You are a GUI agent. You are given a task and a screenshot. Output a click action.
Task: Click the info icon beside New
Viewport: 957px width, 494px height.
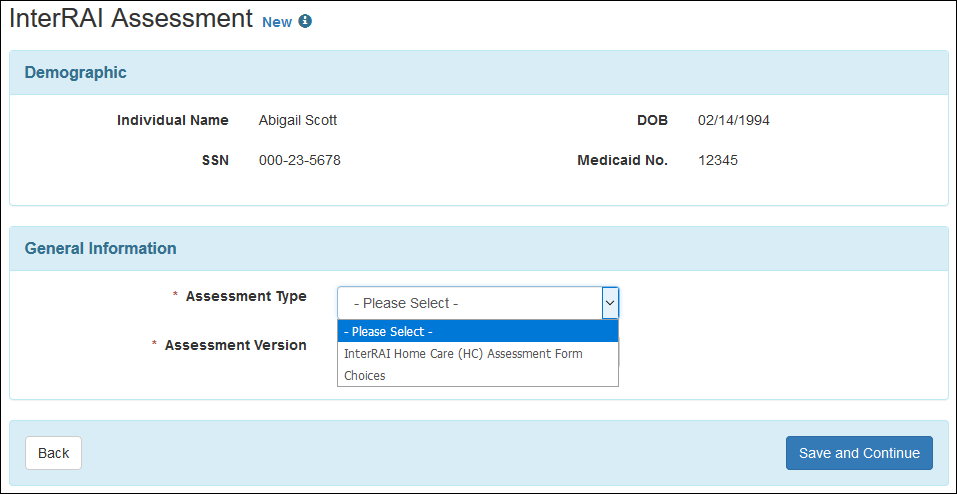tap(306, 22)
